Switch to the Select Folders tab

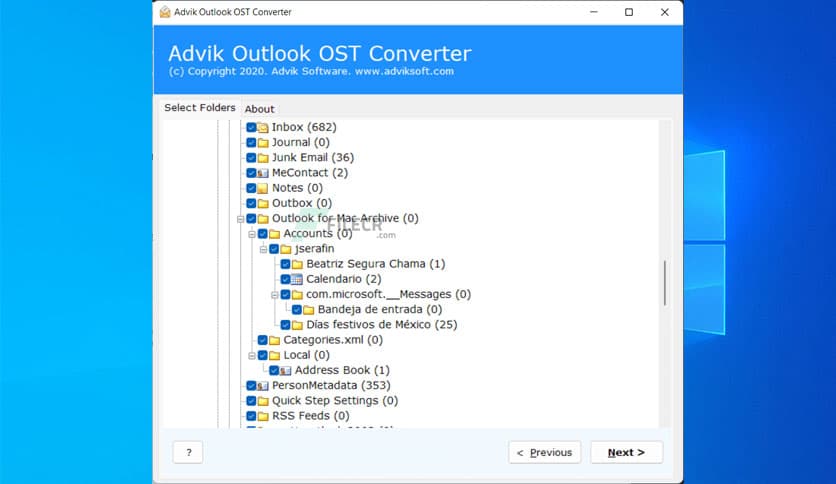(199, 108)
